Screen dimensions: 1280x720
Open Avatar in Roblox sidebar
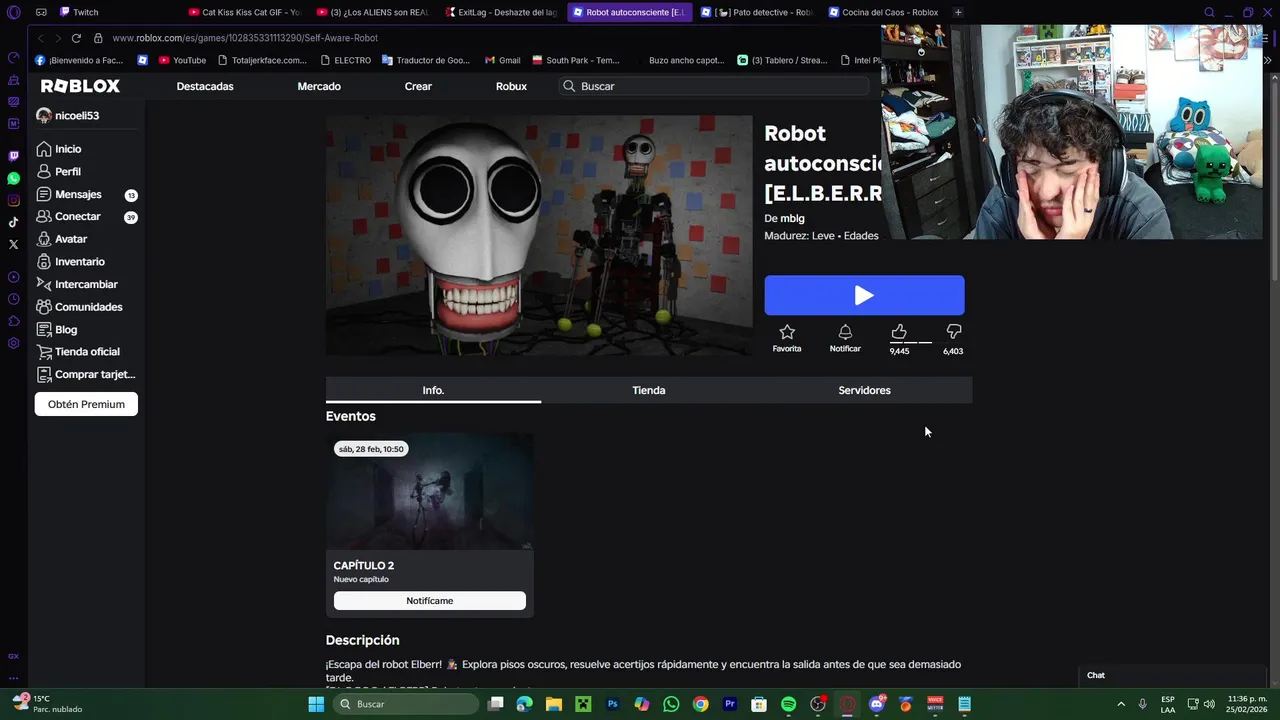(x=71, y=239)
